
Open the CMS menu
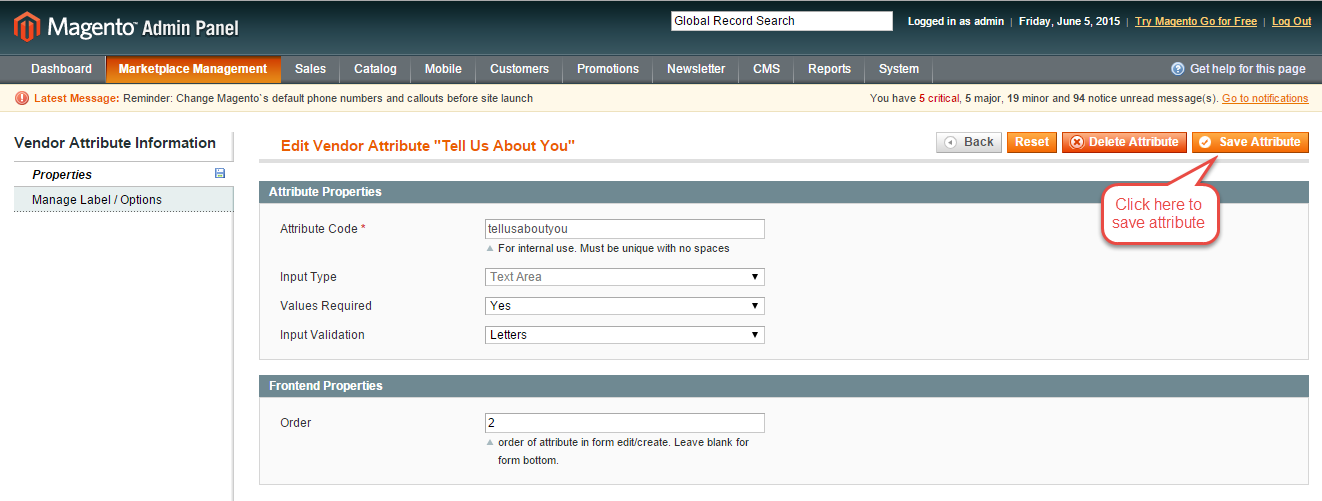(767, 69)
